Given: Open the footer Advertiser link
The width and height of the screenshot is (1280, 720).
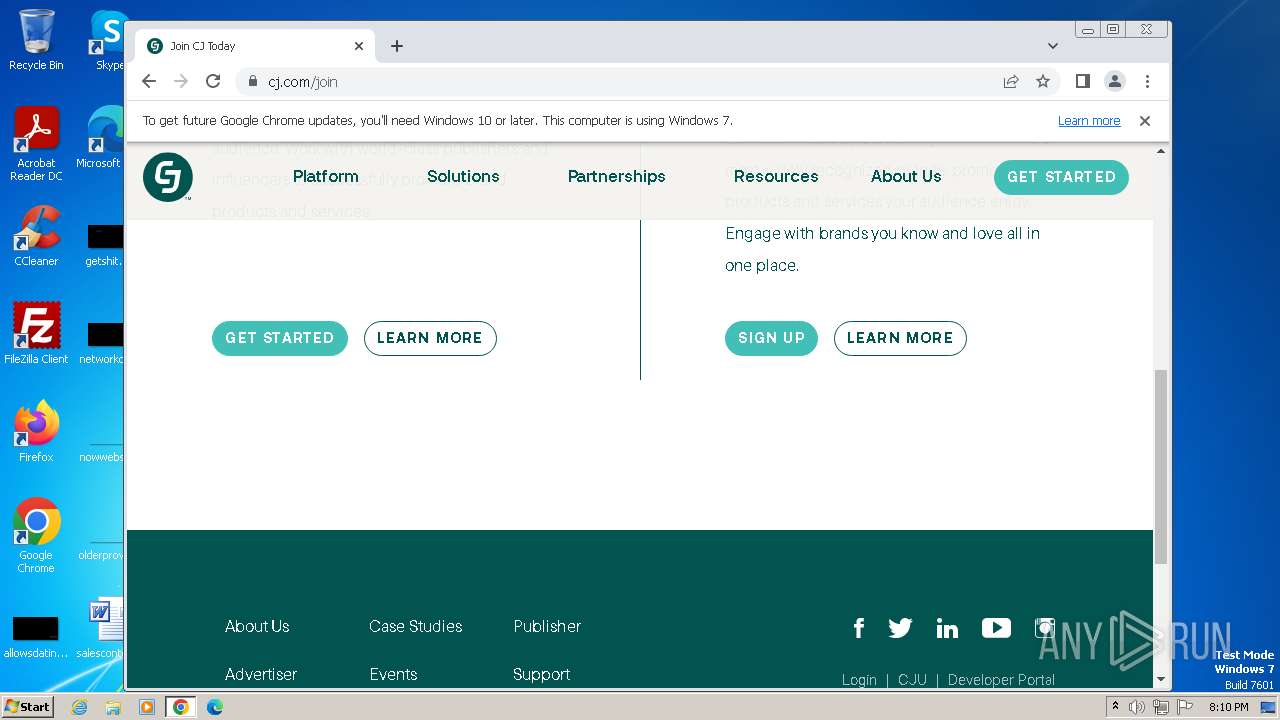Looking at the screenshot, I should pos(261,674).
